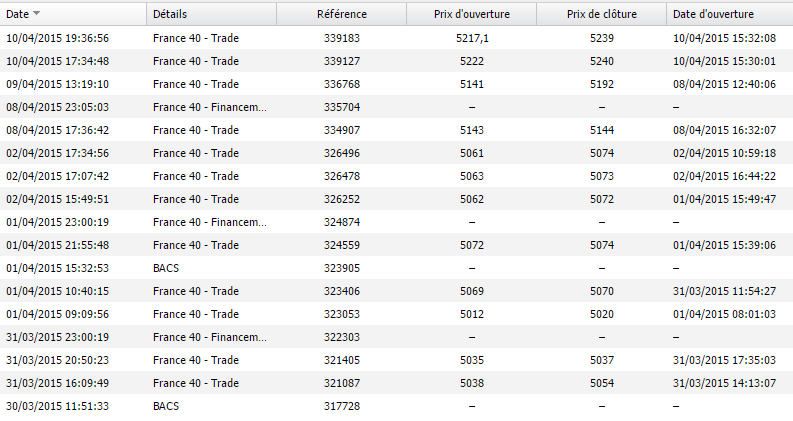Sort by the Référence column header
Screen dimensions: 793x421
(x=341, y=14)
